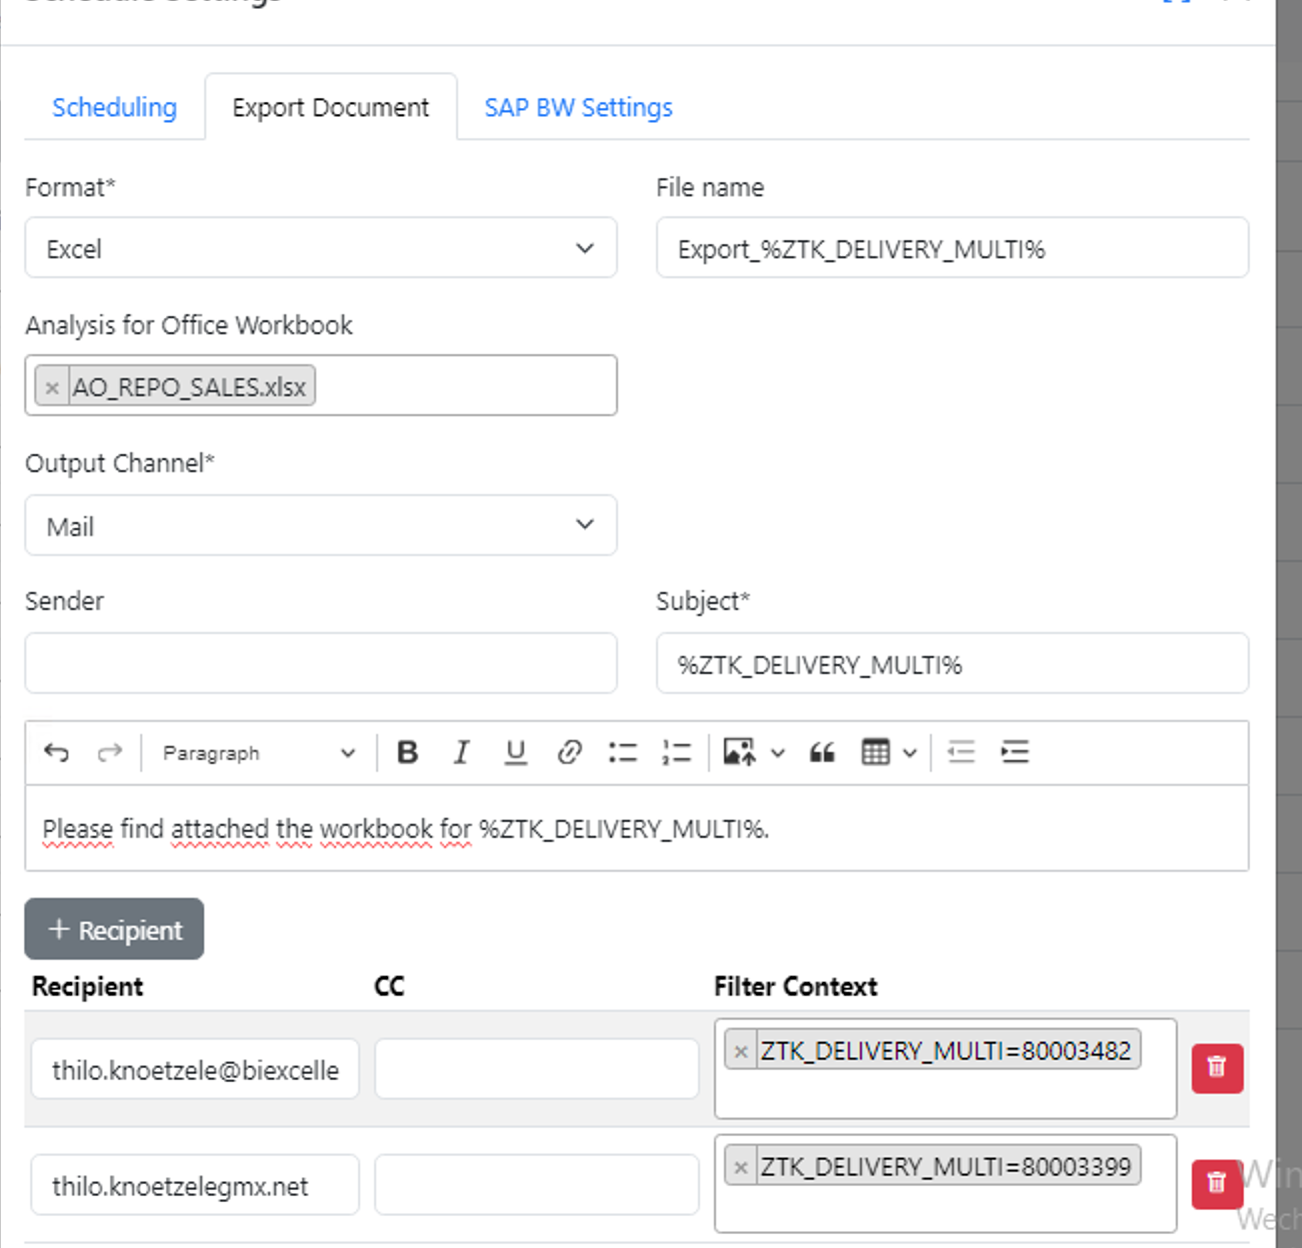Screen dimensions: 1302x1248
Task: Insert an image with the image icon
Action: click(x=739, y=752)
